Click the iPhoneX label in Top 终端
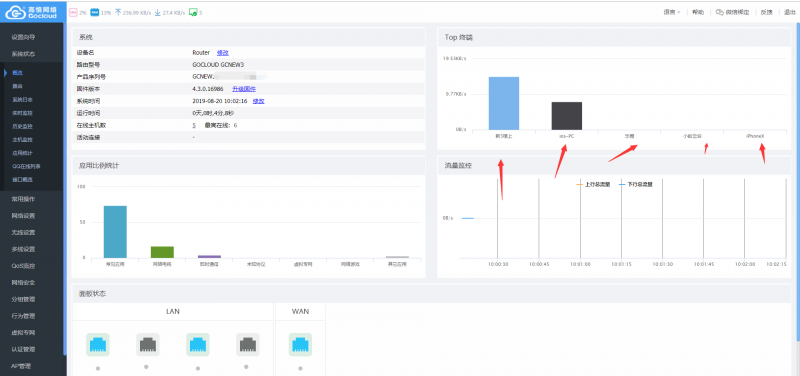Viewport: 800px width, 376px height. [x=755, y=136]
